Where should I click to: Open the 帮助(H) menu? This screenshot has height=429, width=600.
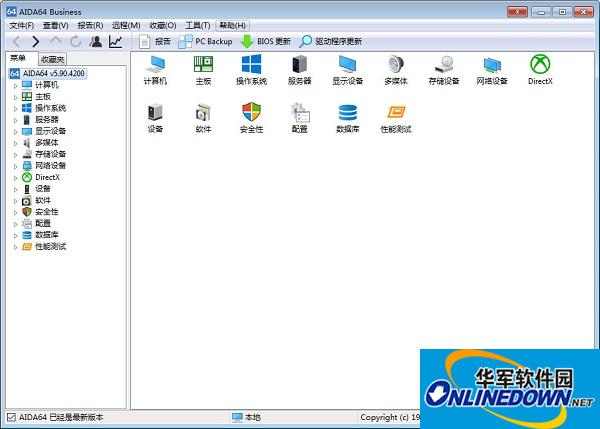233,26
